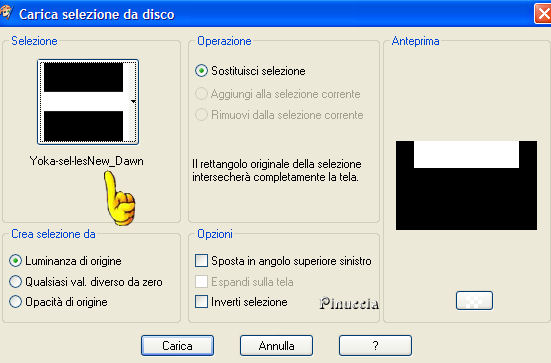Select Sostituisci selezione radio button
Image resolution: width=551 pixels, height=363 pixels.
coord(201,71)
